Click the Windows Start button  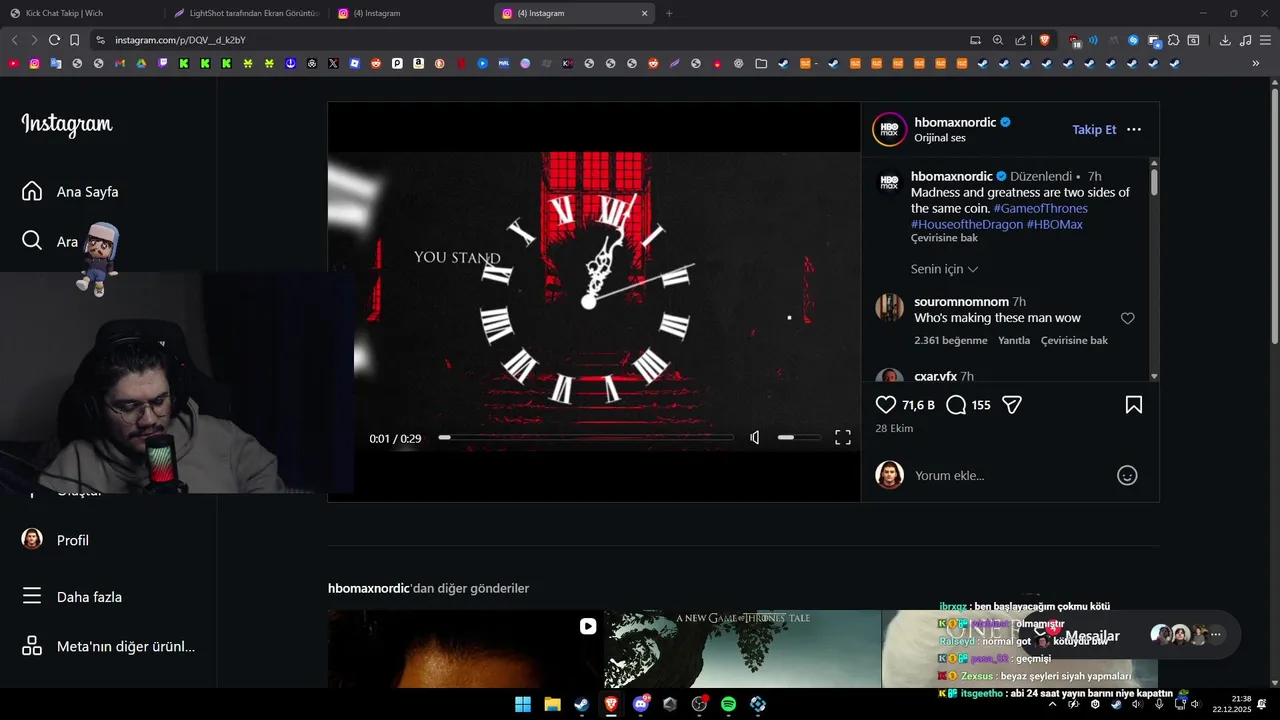pos(523,704)
